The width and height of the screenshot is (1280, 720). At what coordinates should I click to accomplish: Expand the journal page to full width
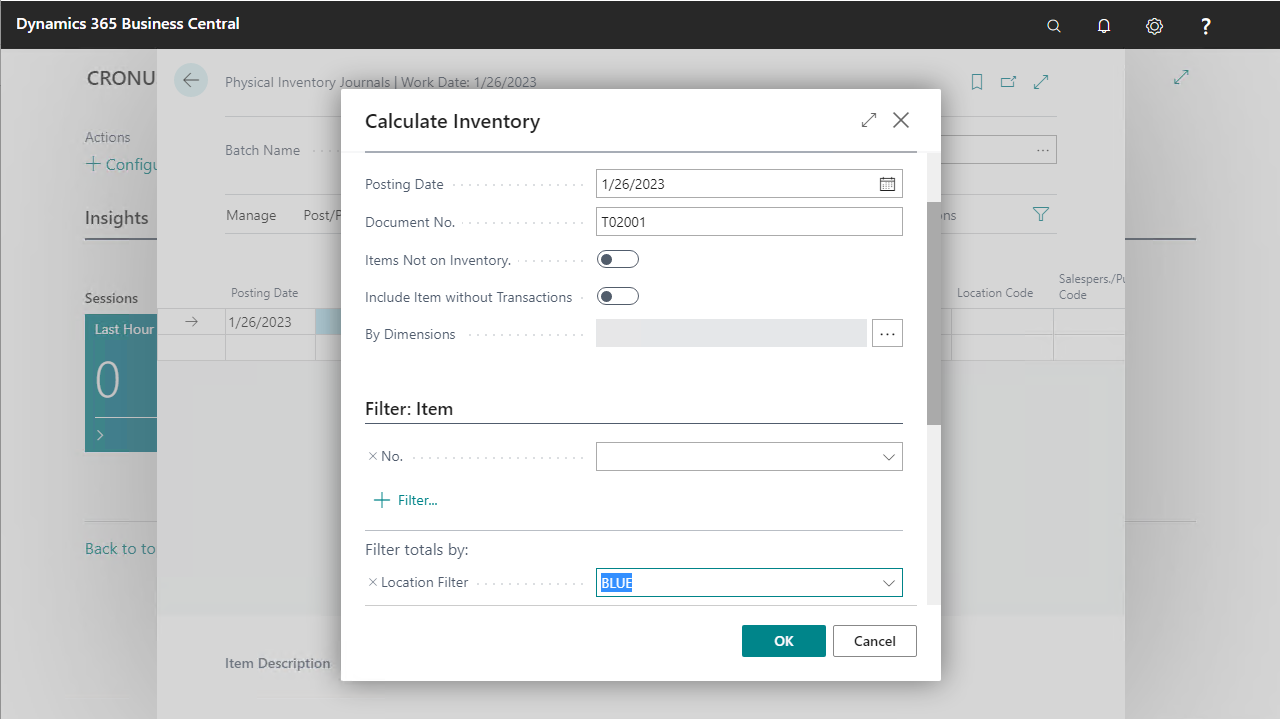pyautogui.click(x=1041, y=82)
